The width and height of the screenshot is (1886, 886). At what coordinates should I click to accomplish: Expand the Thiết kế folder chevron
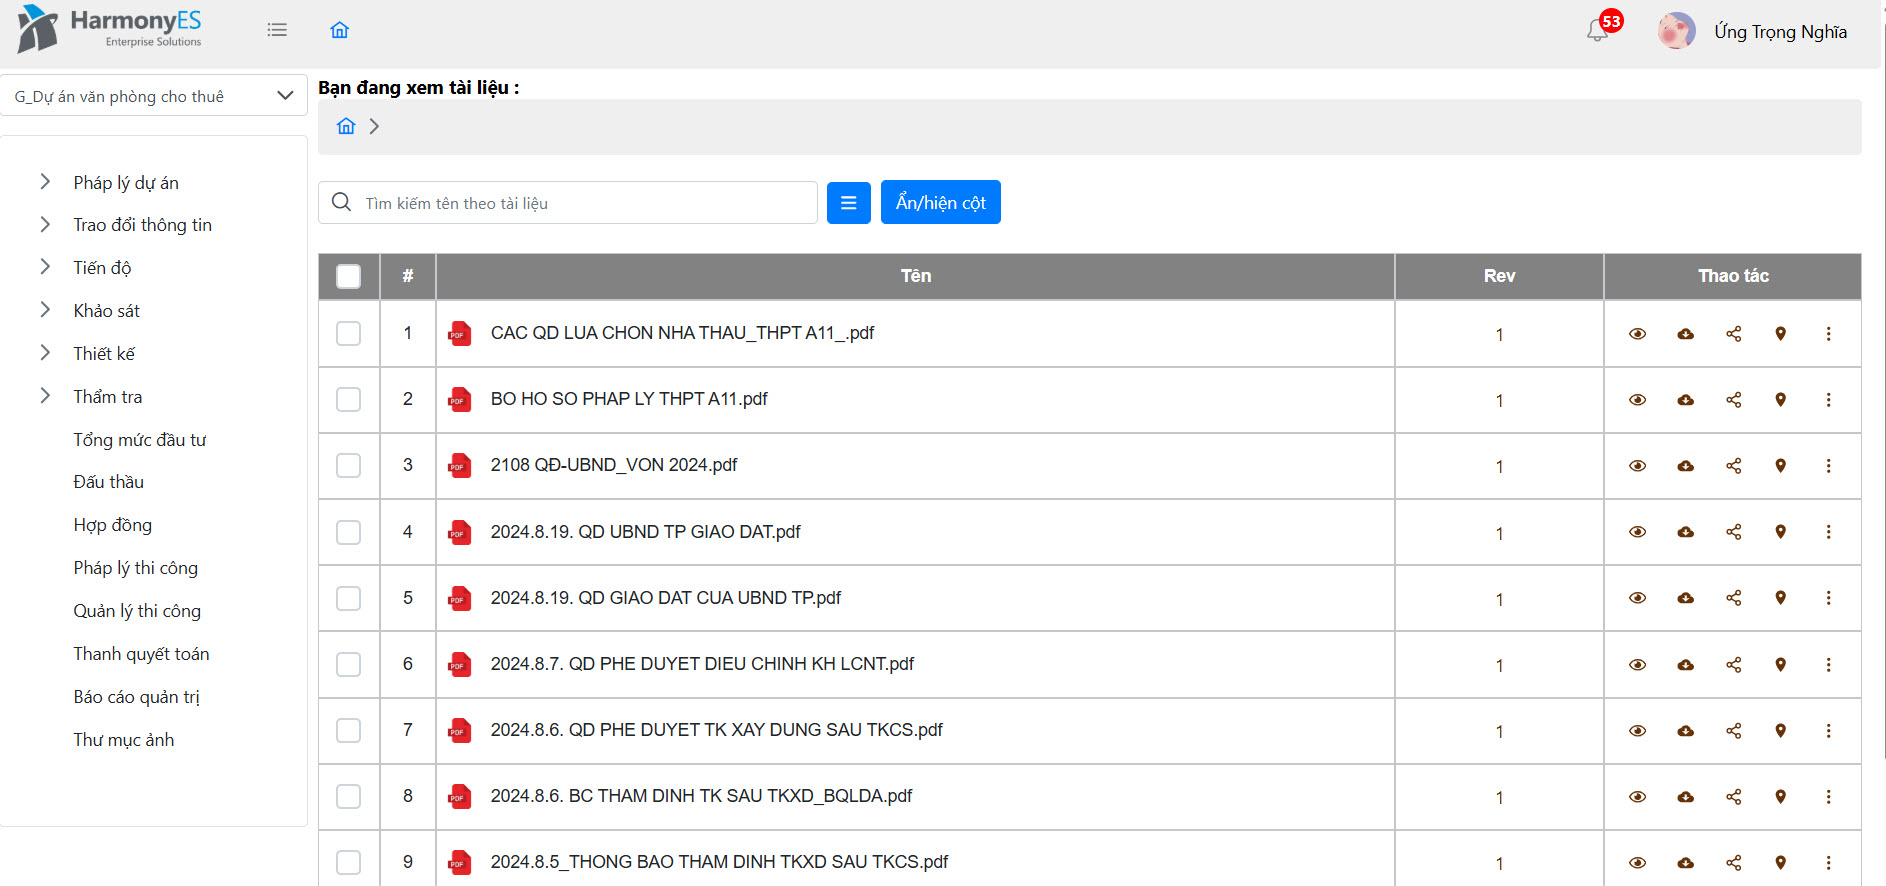click(45, 353)
